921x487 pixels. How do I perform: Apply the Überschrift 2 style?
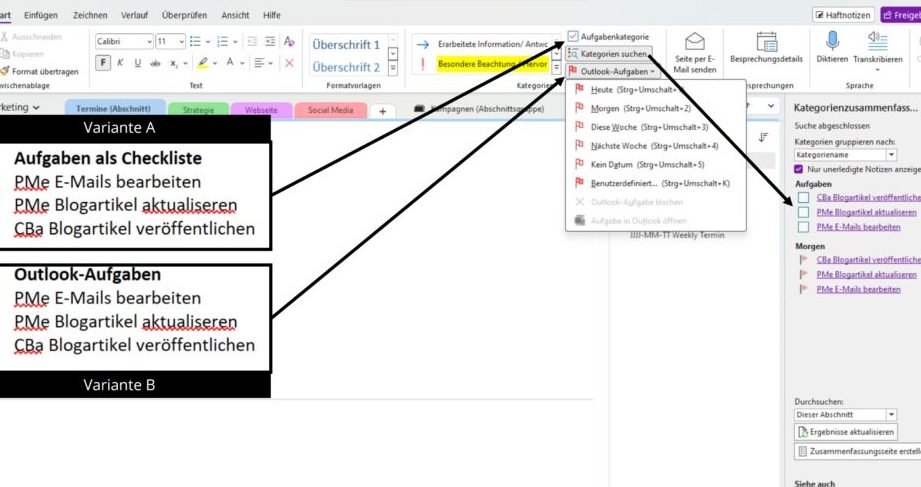pos(346,67)
